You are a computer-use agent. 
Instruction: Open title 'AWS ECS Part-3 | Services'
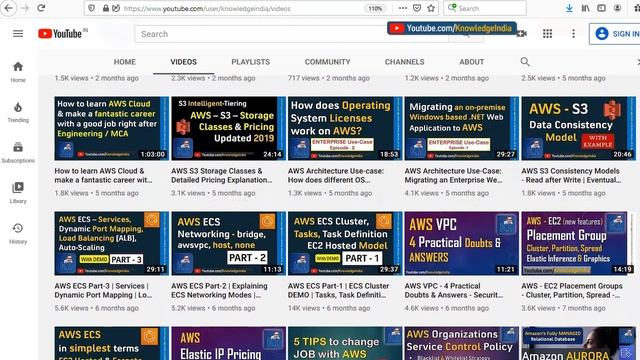pyautogui.click(x=103, y=291)
